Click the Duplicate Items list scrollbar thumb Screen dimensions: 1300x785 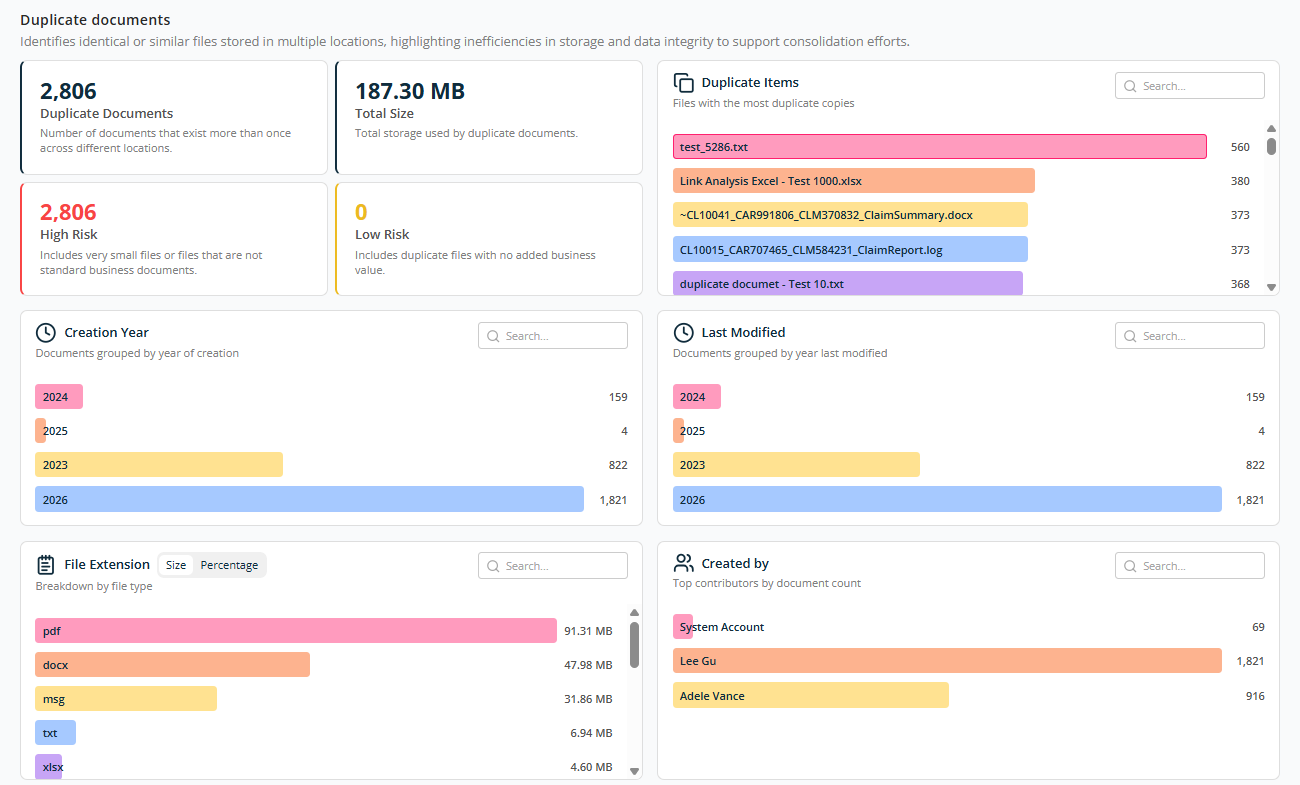[1271, 146]
